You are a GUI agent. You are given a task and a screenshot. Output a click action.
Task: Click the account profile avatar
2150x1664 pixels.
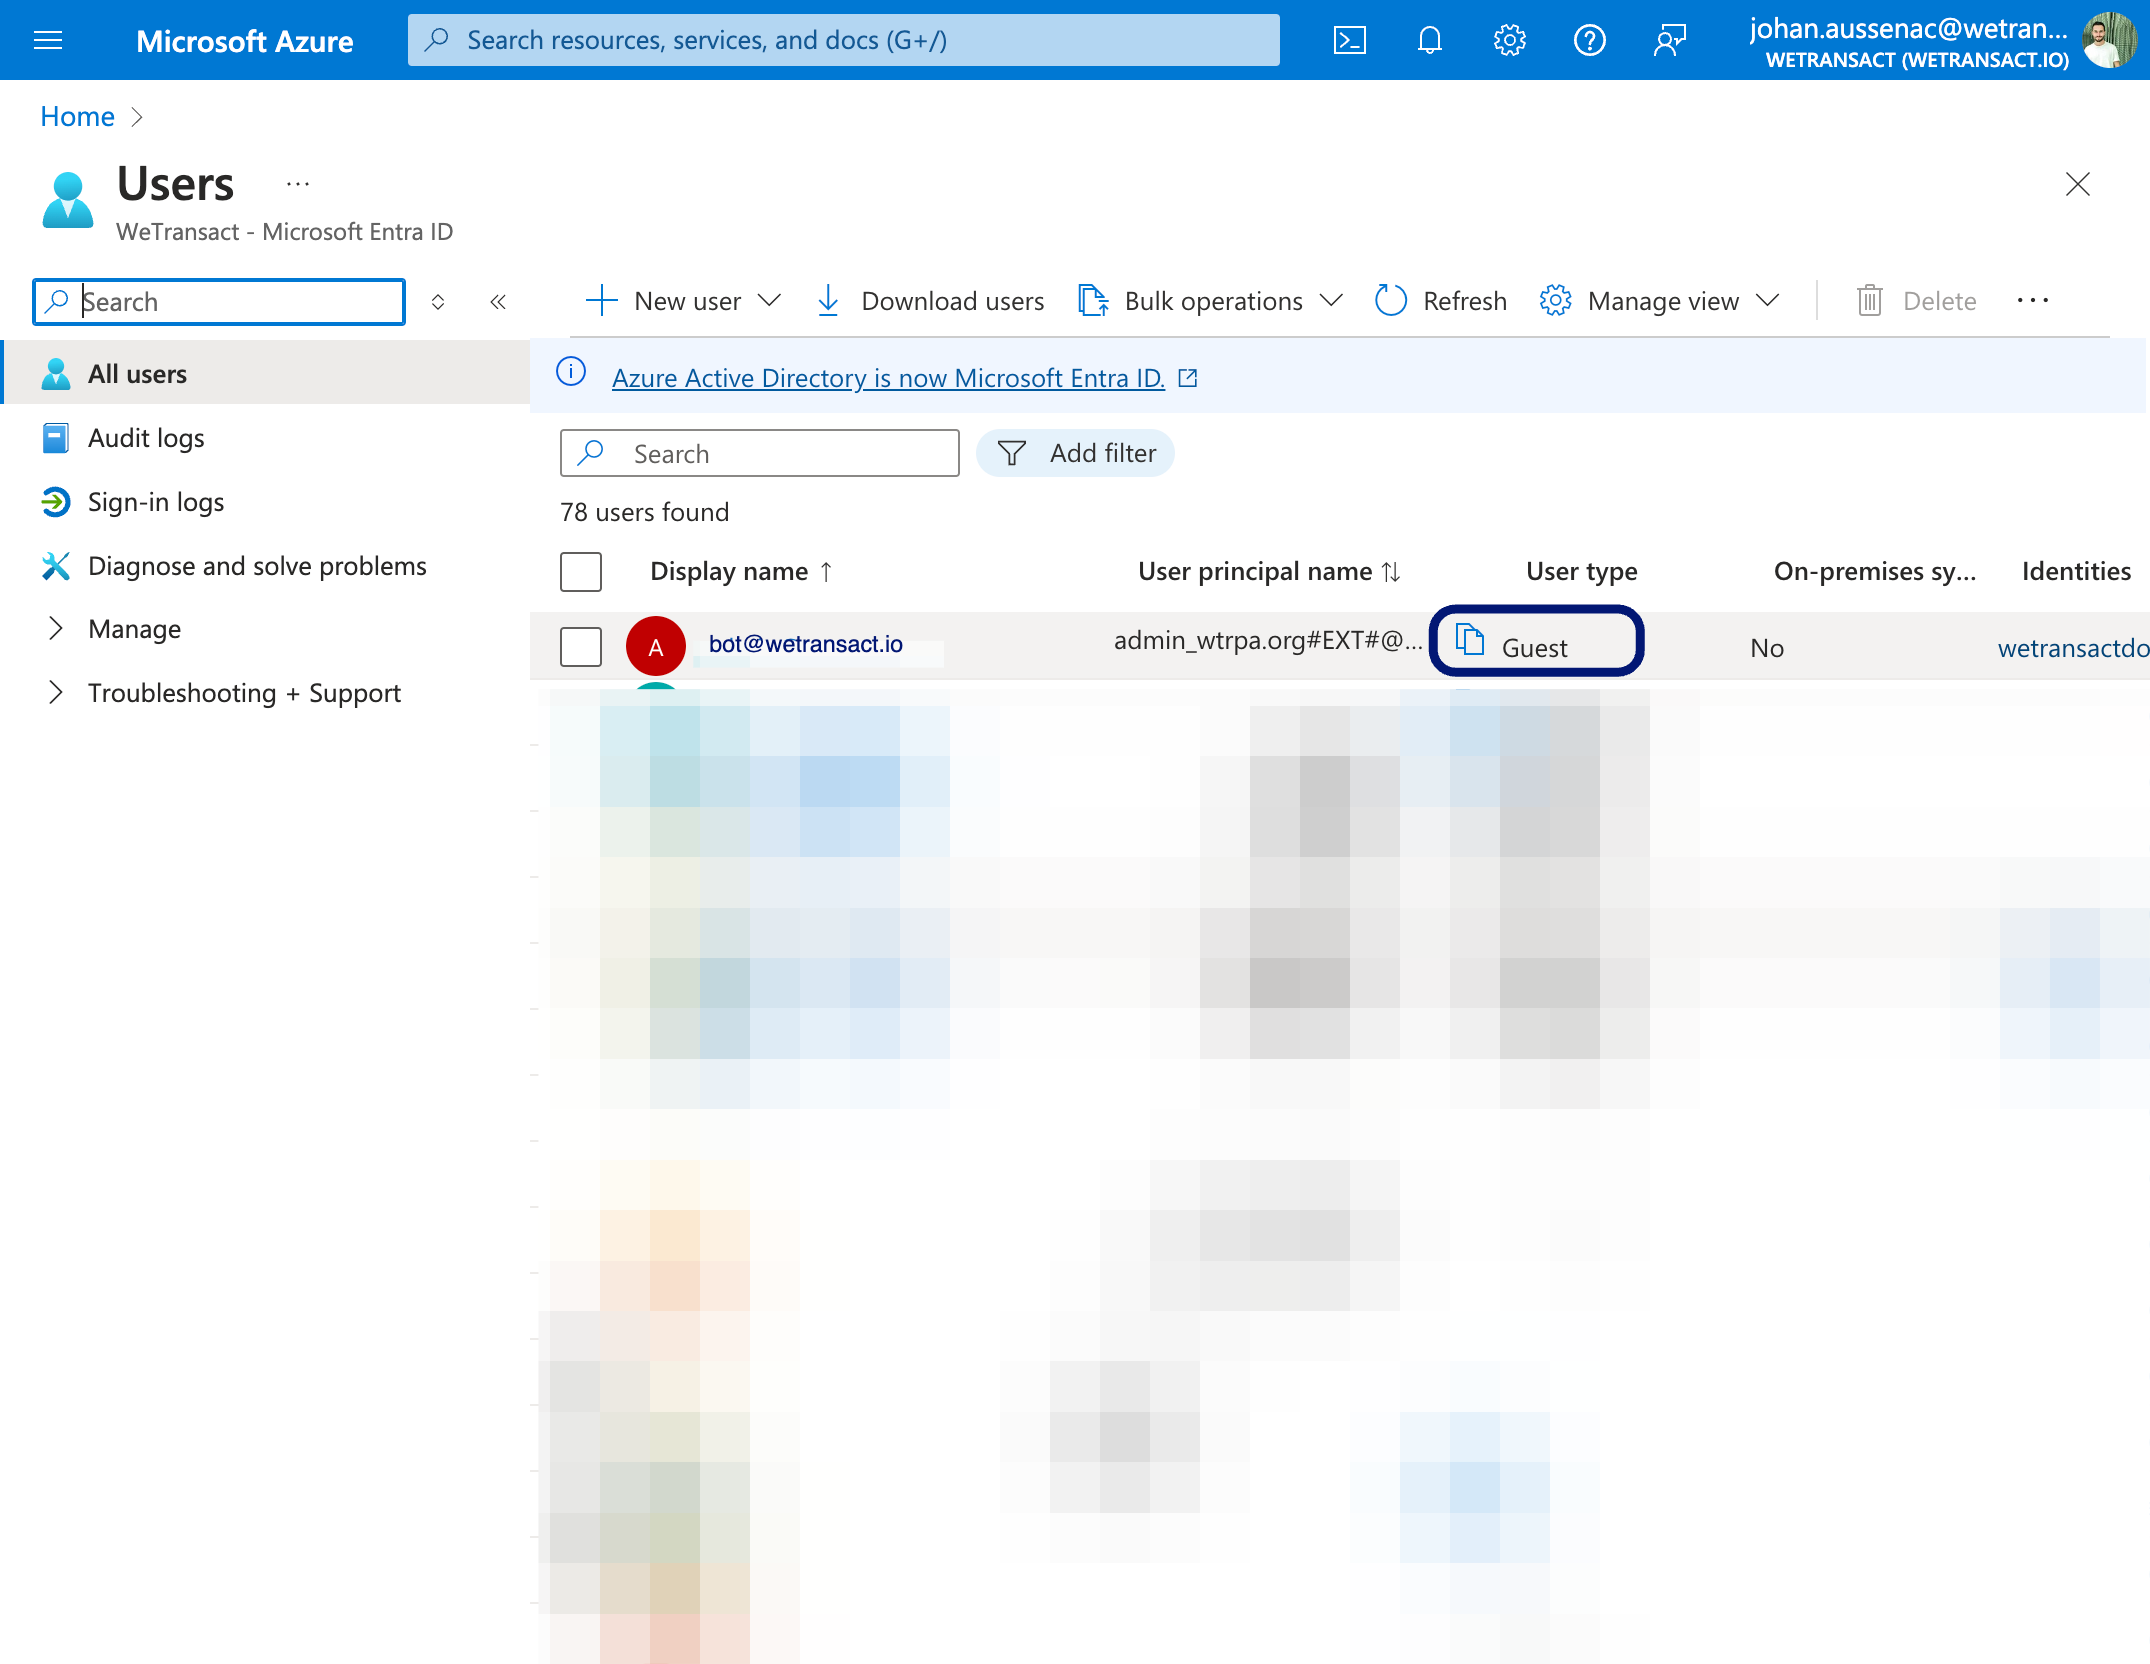click(x=2109, y=40)
